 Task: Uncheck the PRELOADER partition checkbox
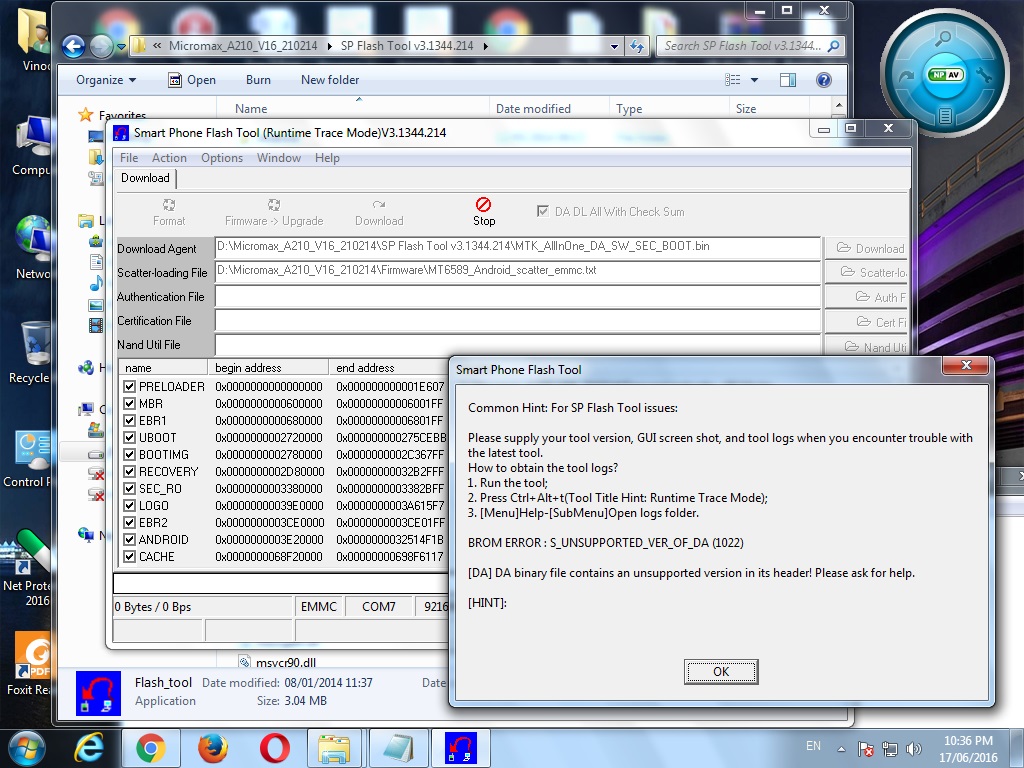tap(129, 387)
